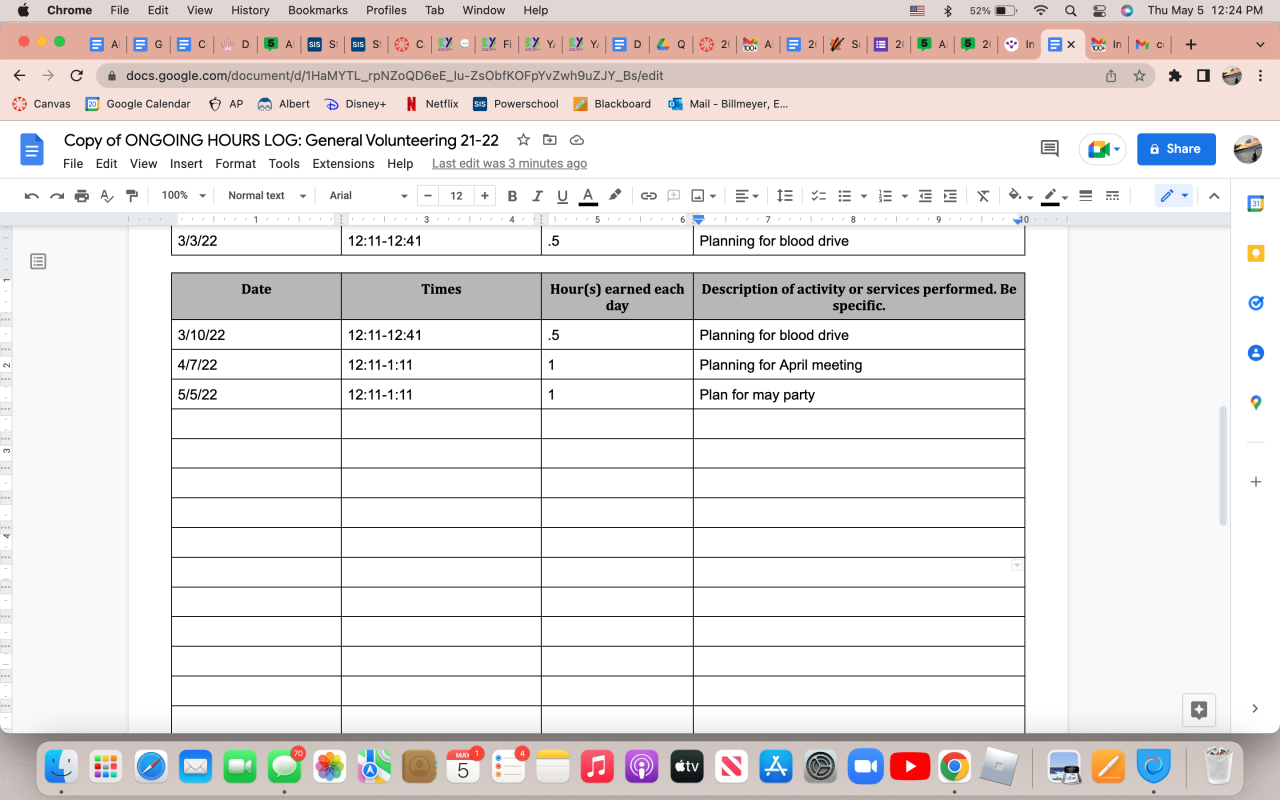This screenshot has width=1280, height=800.
Task: Undo the last edit in Docs toolbar
Action: [x=32, y=196]
